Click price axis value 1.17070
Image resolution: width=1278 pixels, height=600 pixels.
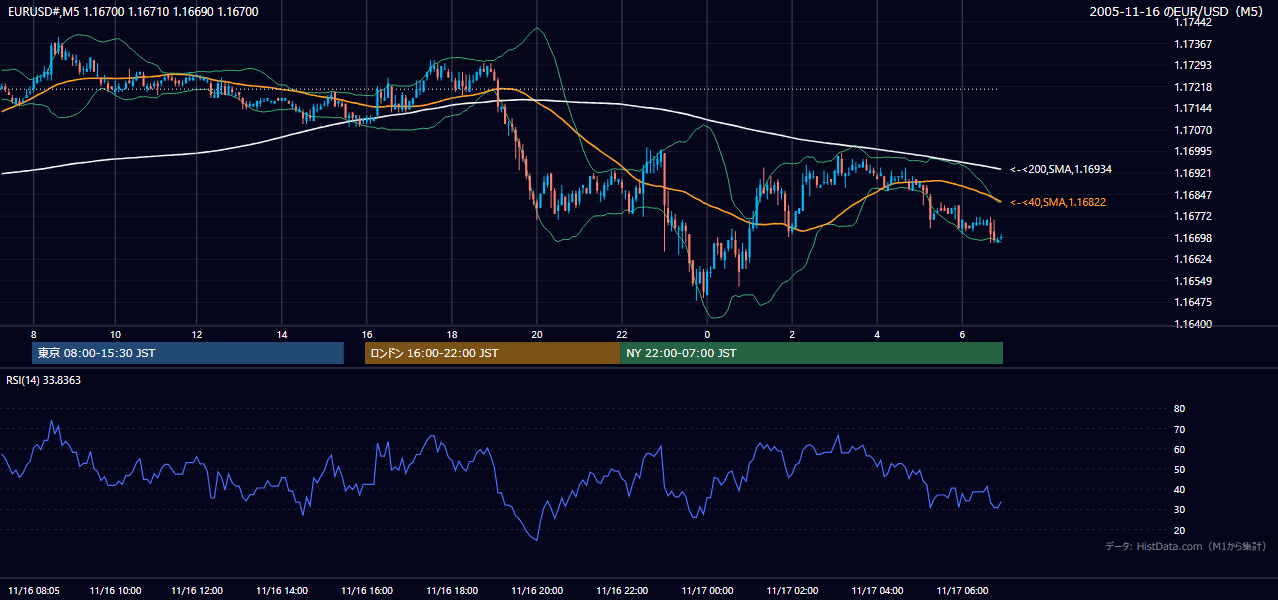[1192, 130]
